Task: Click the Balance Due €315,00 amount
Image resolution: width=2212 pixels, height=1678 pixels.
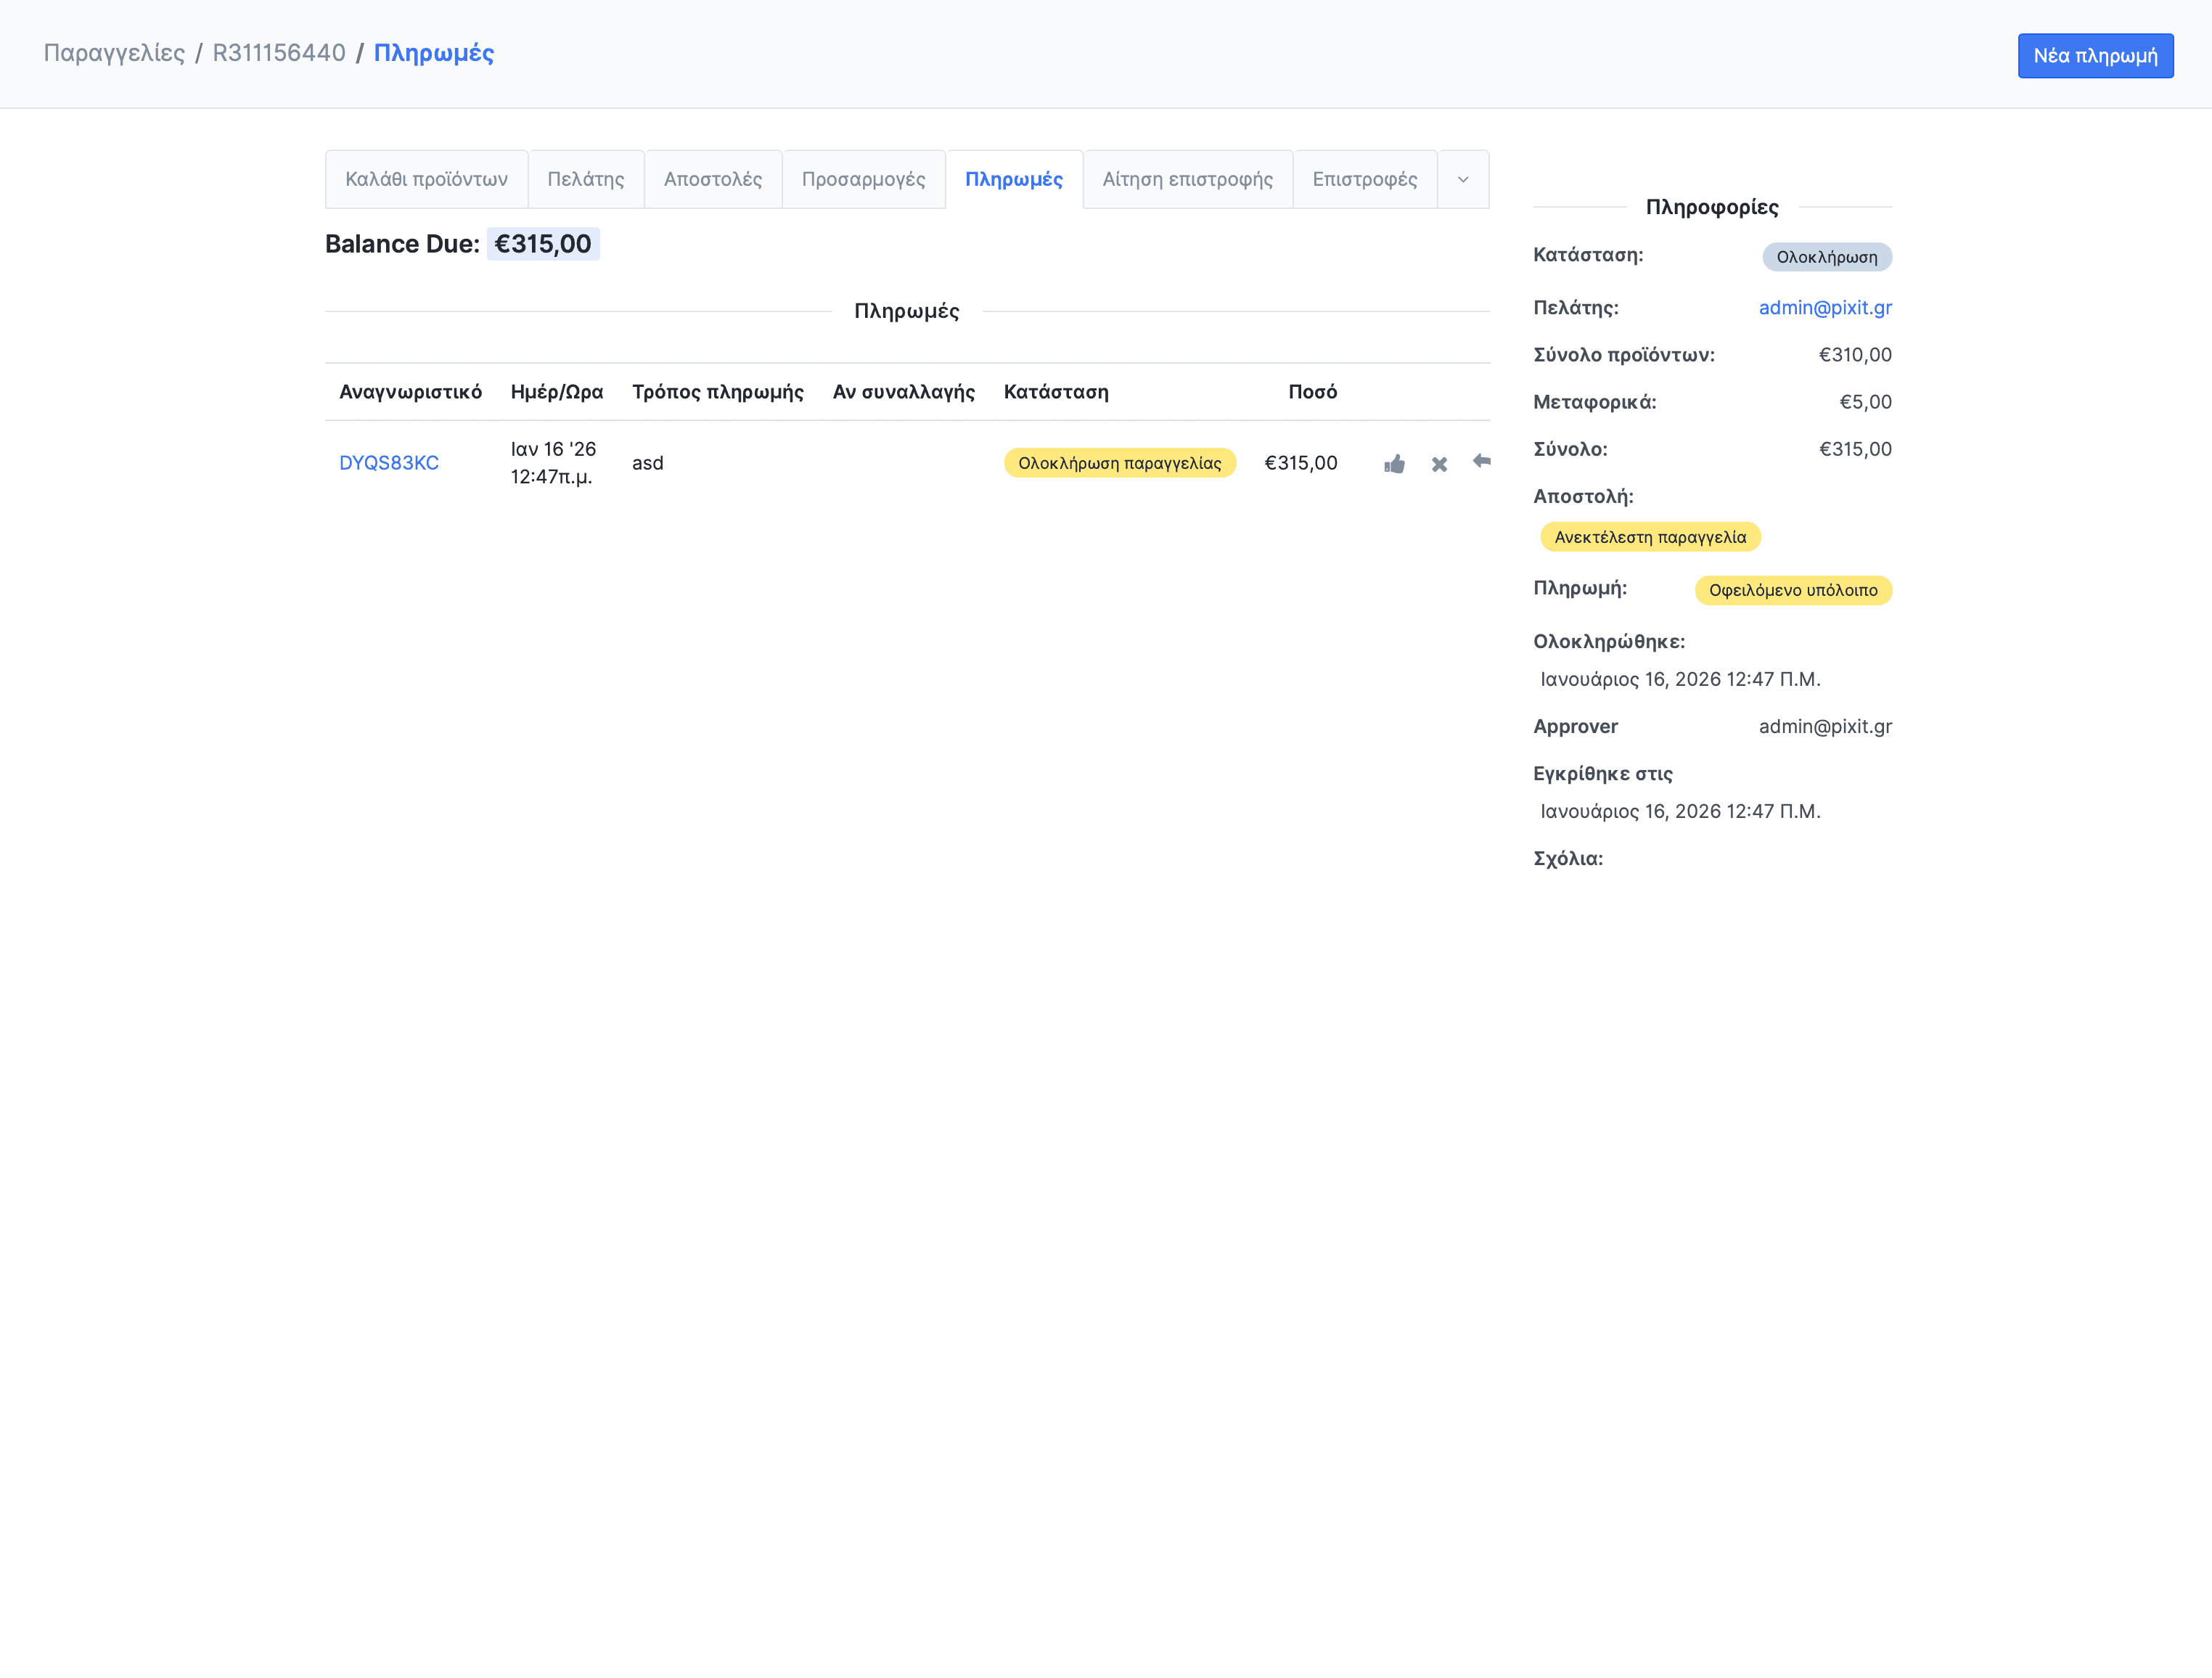Action: tap(543, 244)
